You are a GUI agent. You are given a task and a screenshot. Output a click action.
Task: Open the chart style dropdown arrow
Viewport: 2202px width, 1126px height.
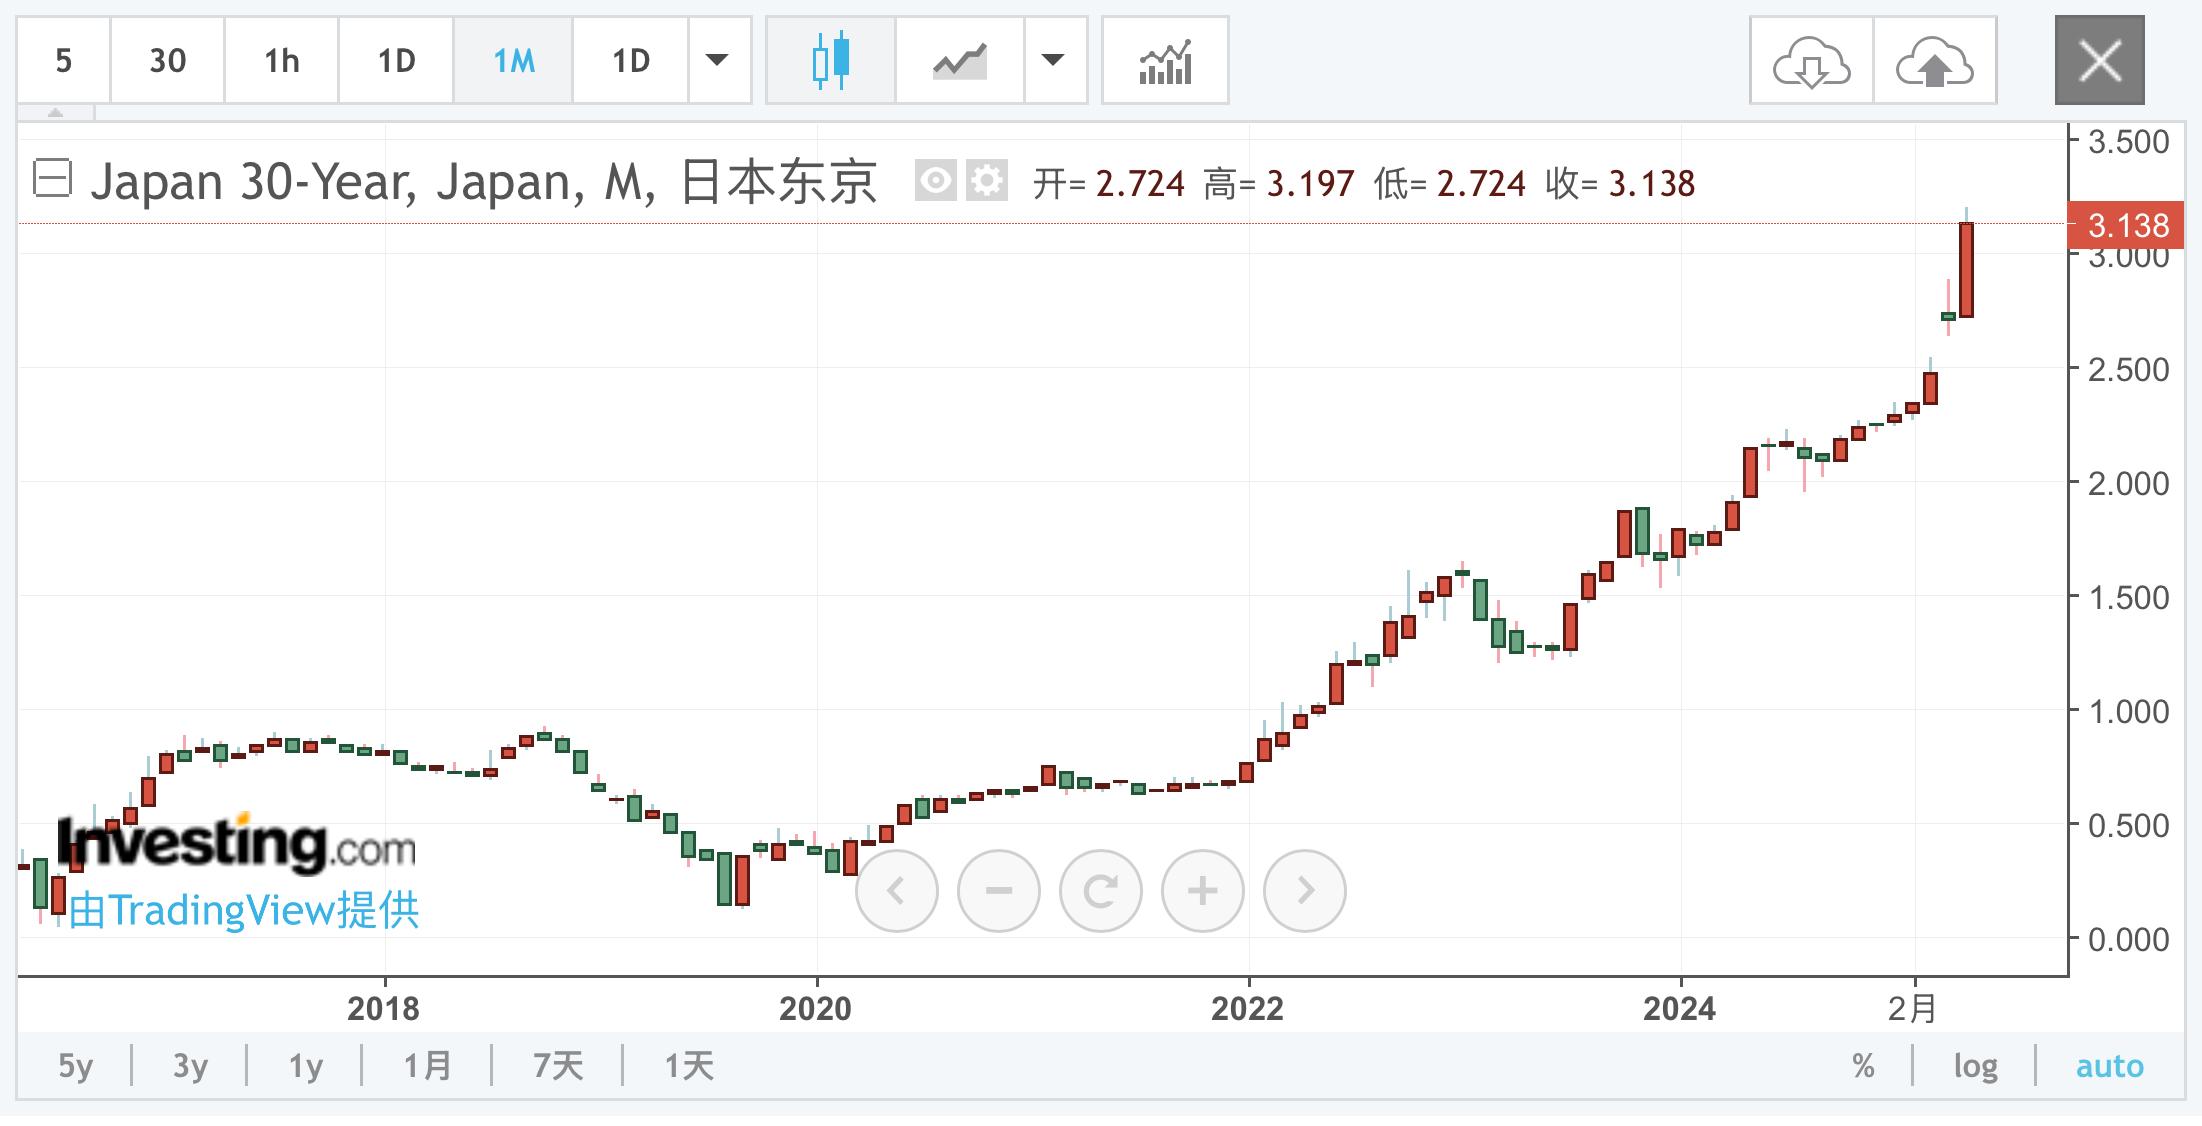click(1054, 61)
